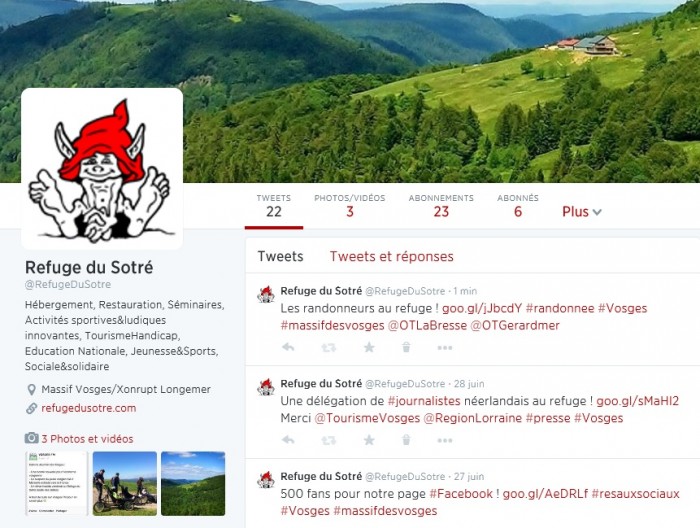Switch to Tweets et réponses tab
This screenshot has height=528, width=700.
[392, 256]
